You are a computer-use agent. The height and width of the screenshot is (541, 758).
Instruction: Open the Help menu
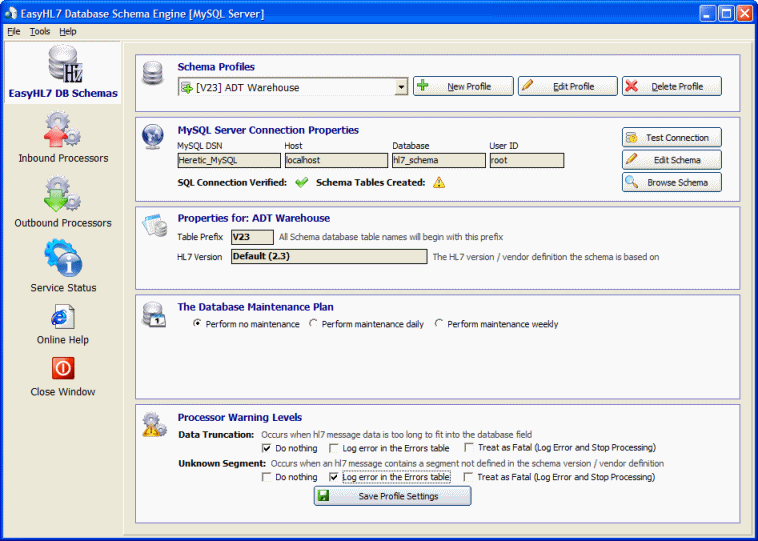pos(68,31)
